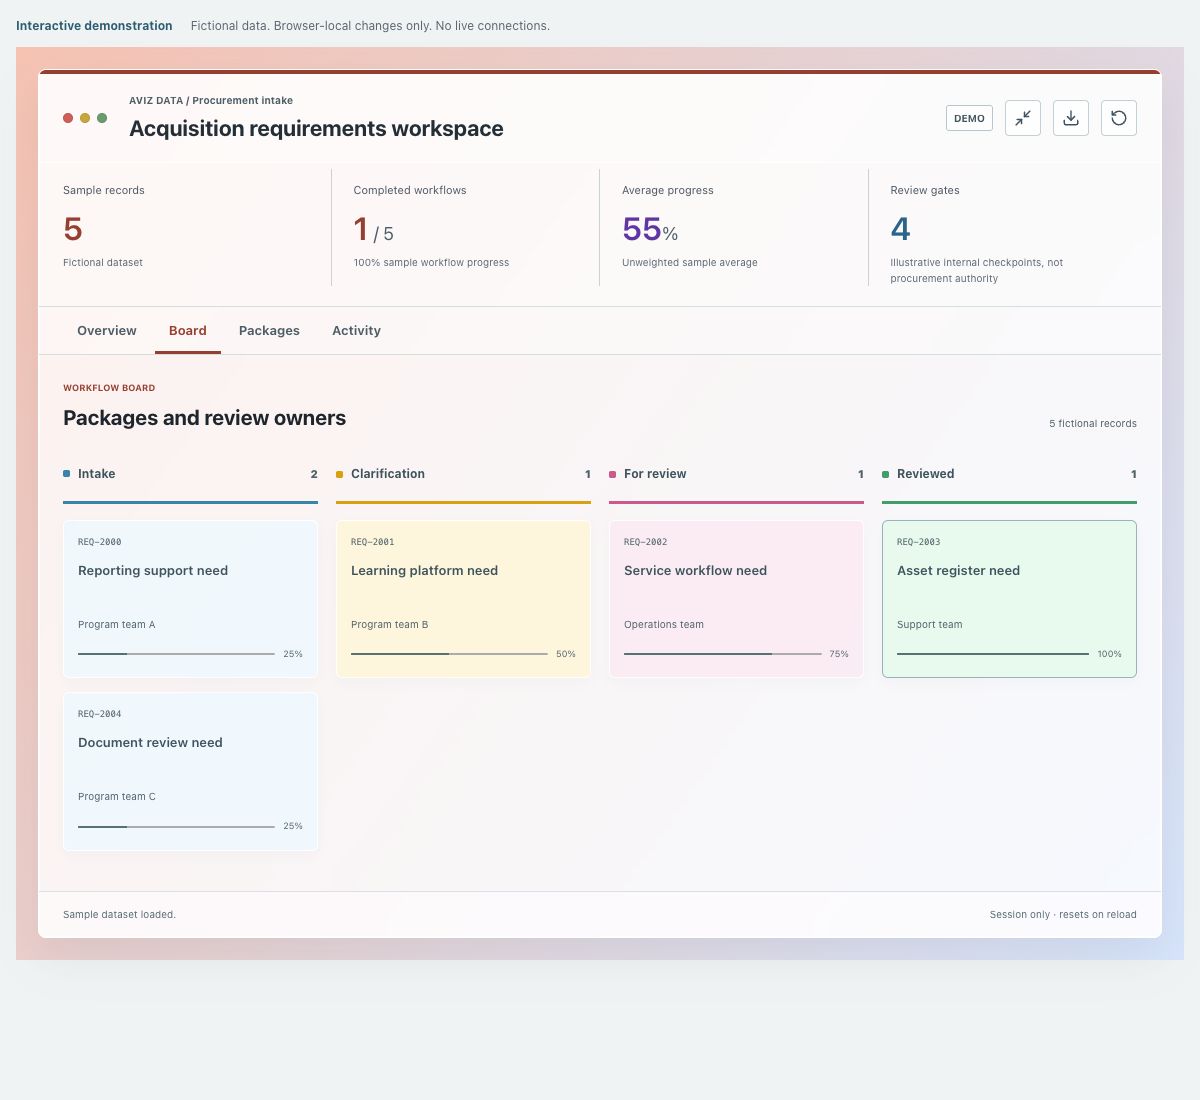Image resolution: width=1200 pixels, height=1100 pixels.
Task: Click the blue Intake column marker
Action: (67, 474)
